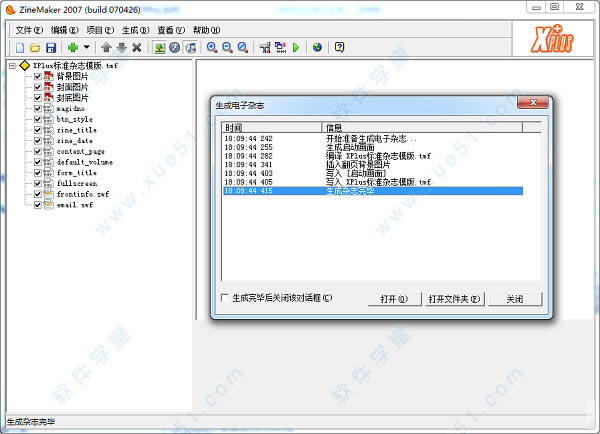The image size is (600, 434).
Task: Click the 时间 column header
Action: coord(272,127)
